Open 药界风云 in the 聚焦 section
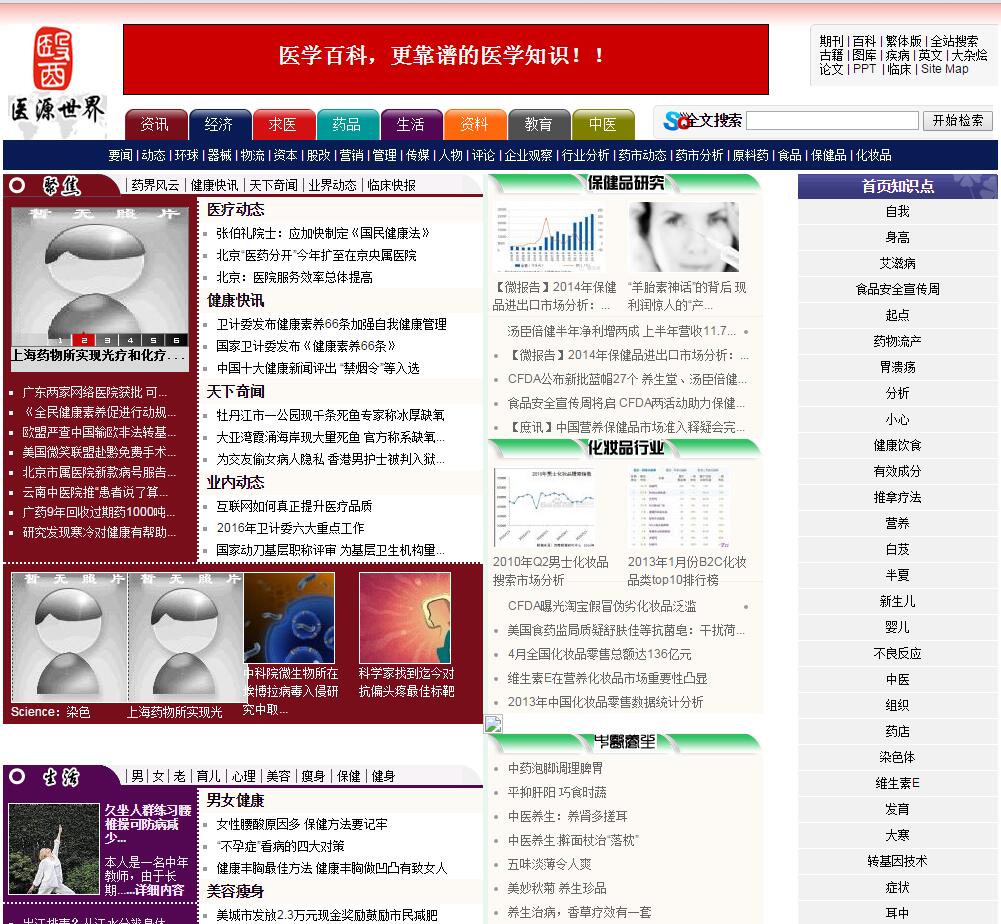Screen dimensions: 1001x924 155,185
